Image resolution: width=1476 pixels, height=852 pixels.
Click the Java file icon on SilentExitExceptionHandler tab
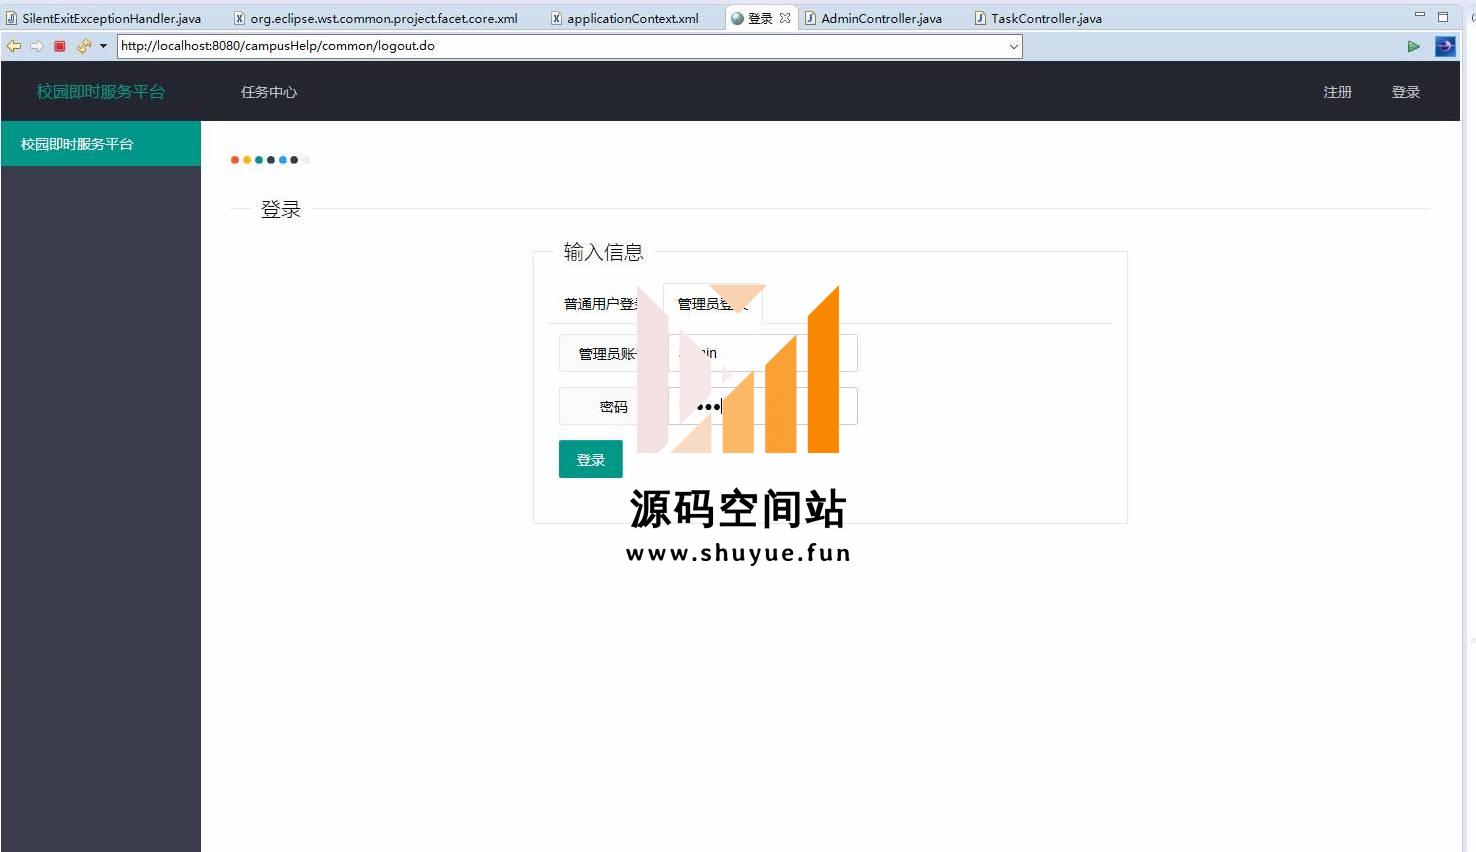click(x=11, y=18)
